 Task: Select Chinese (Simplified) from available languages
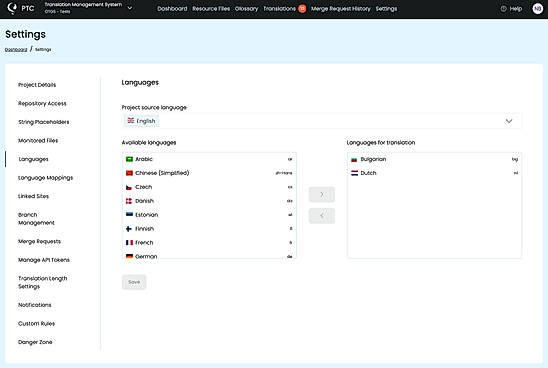tap(209, 173)
